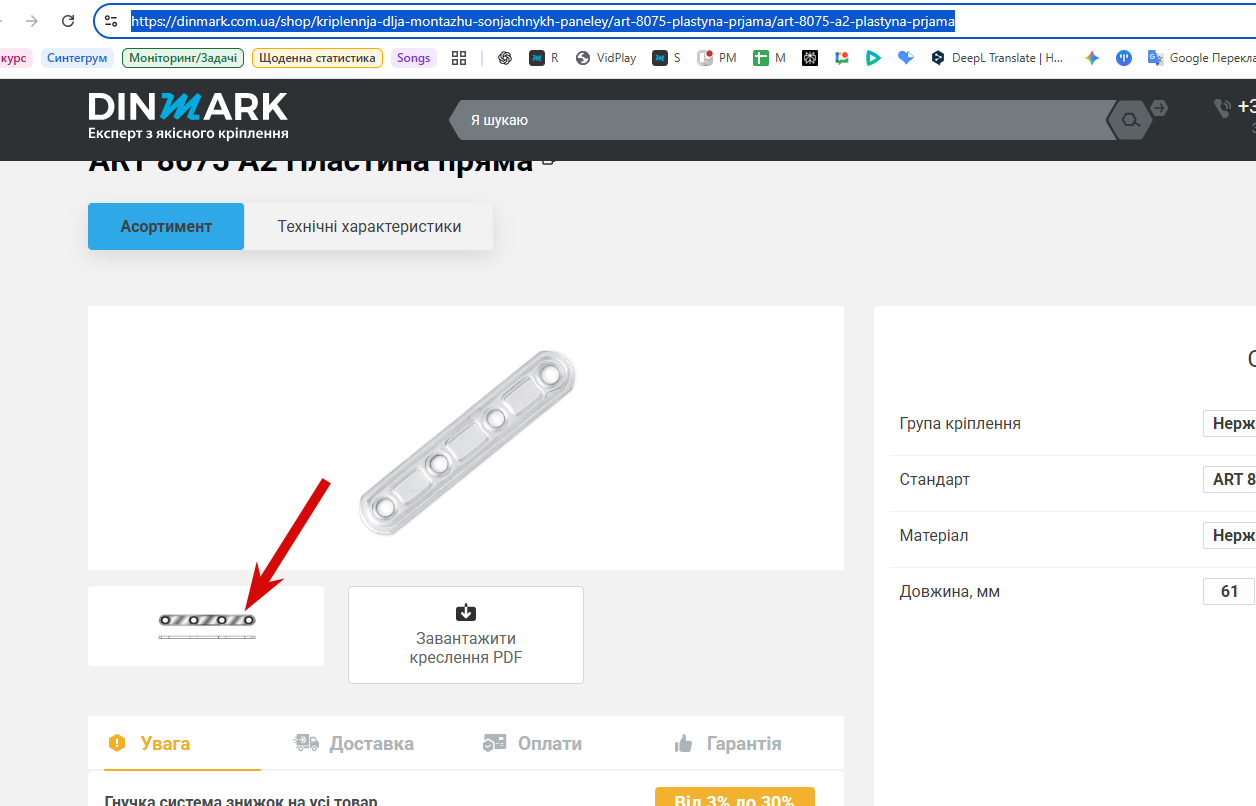Click the magnifier search icon
Viewport: 1256px width, 806px height.
pos(1130,120)
